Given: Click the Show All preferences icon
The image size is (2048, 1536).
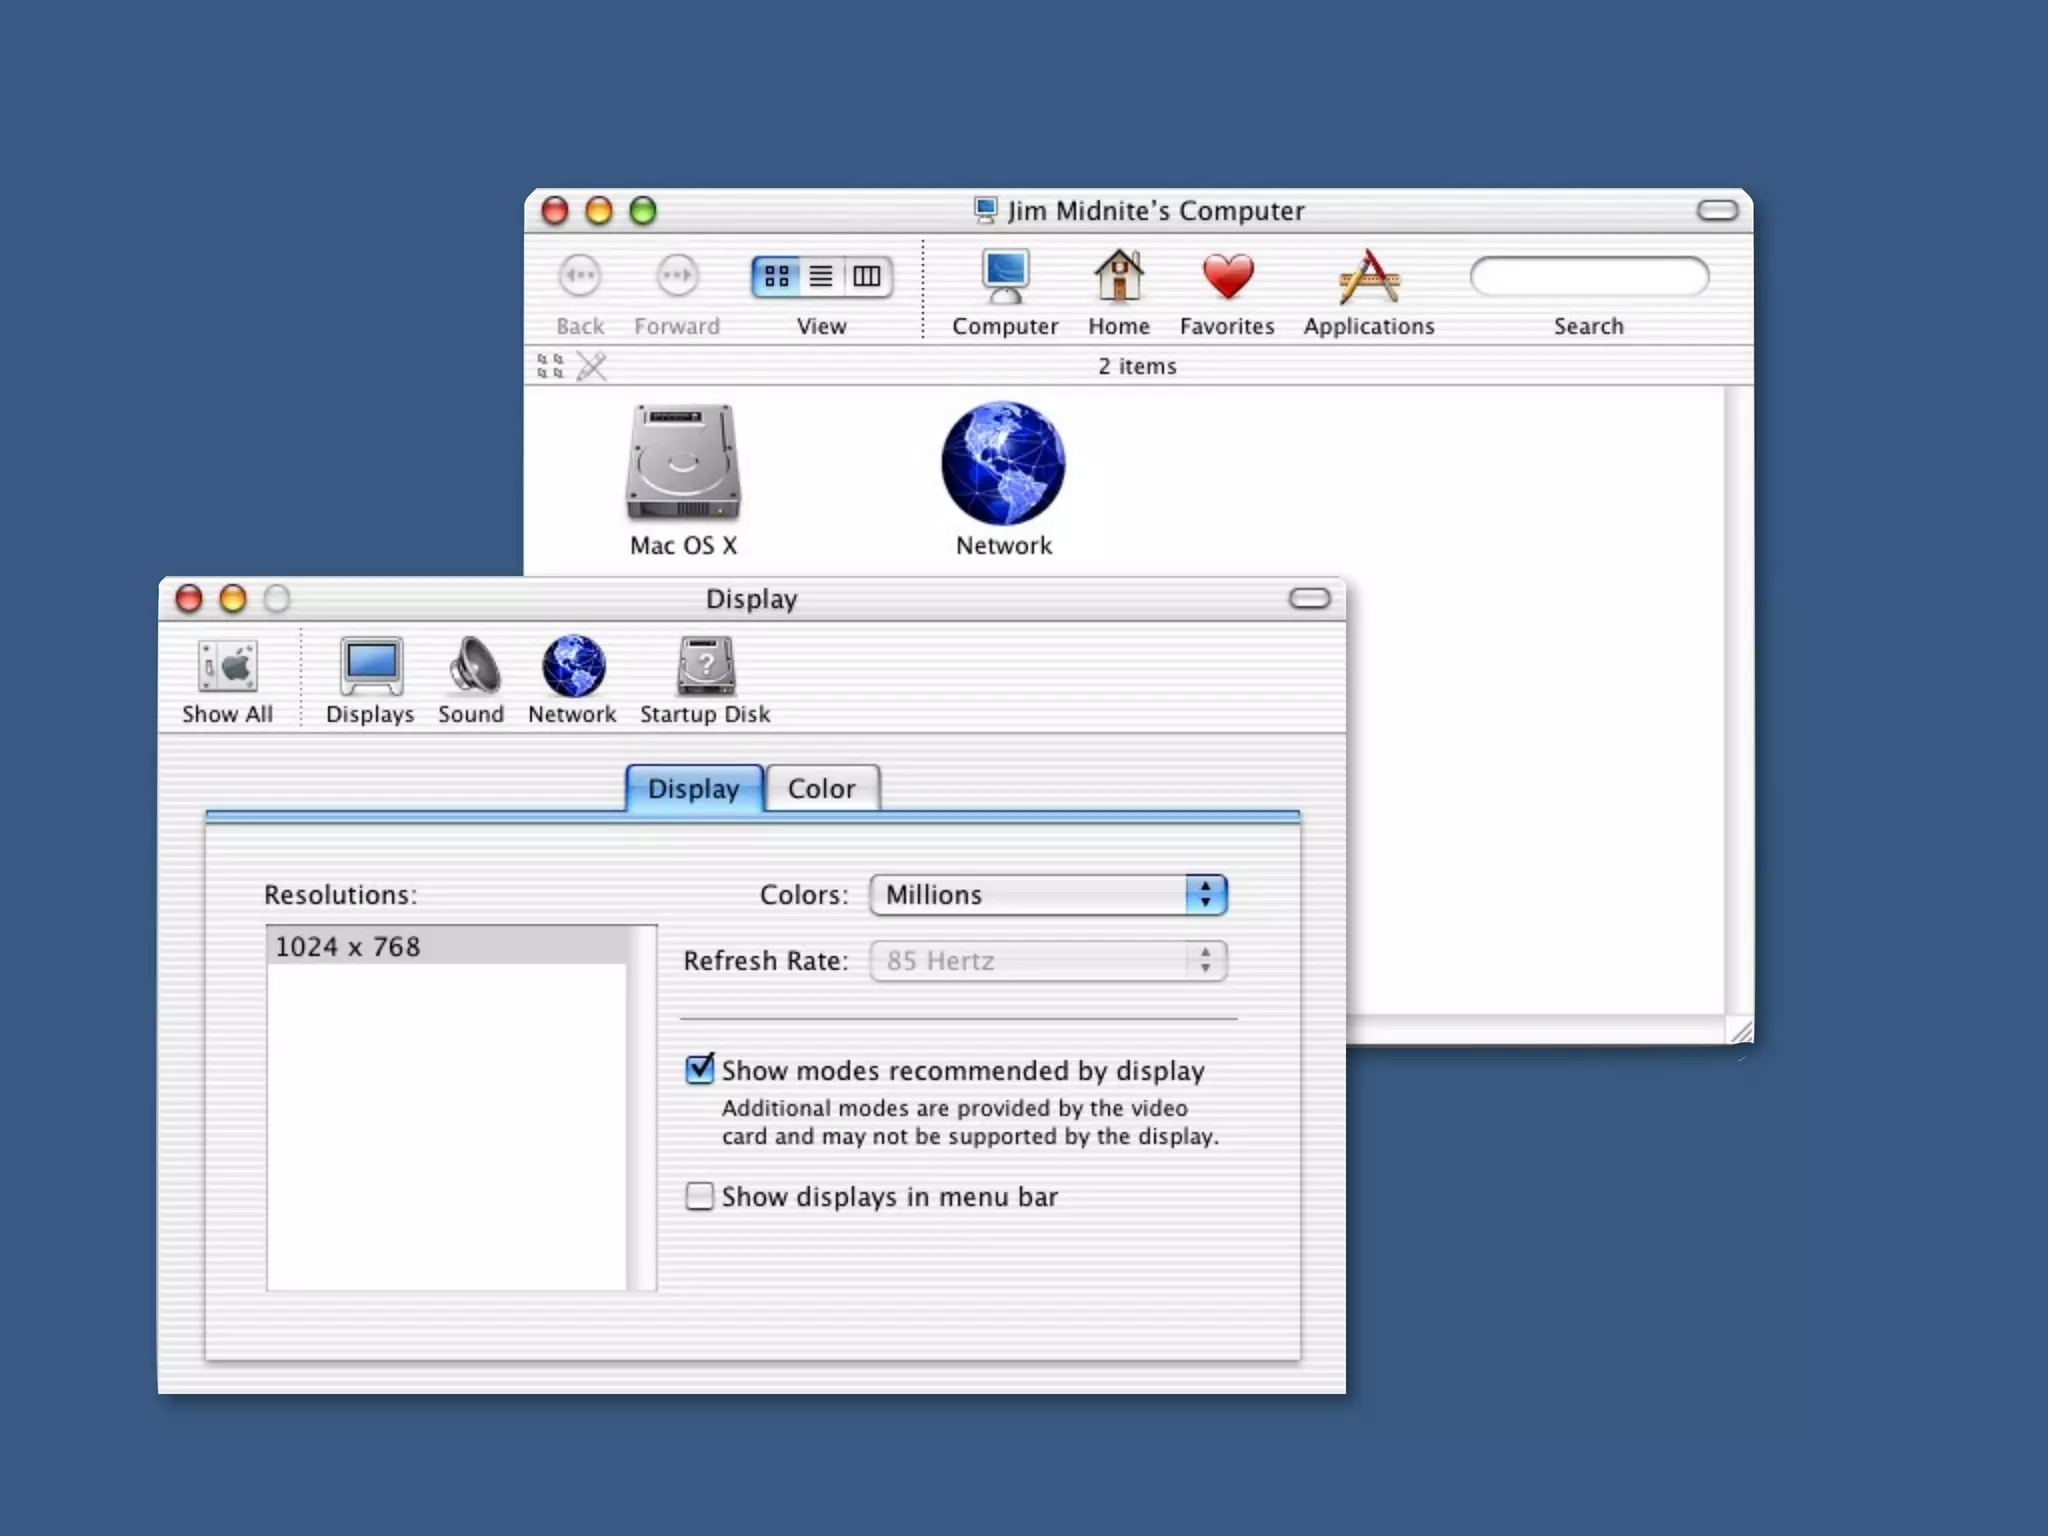Looking at the screenshot, I should tap(227, 667).
